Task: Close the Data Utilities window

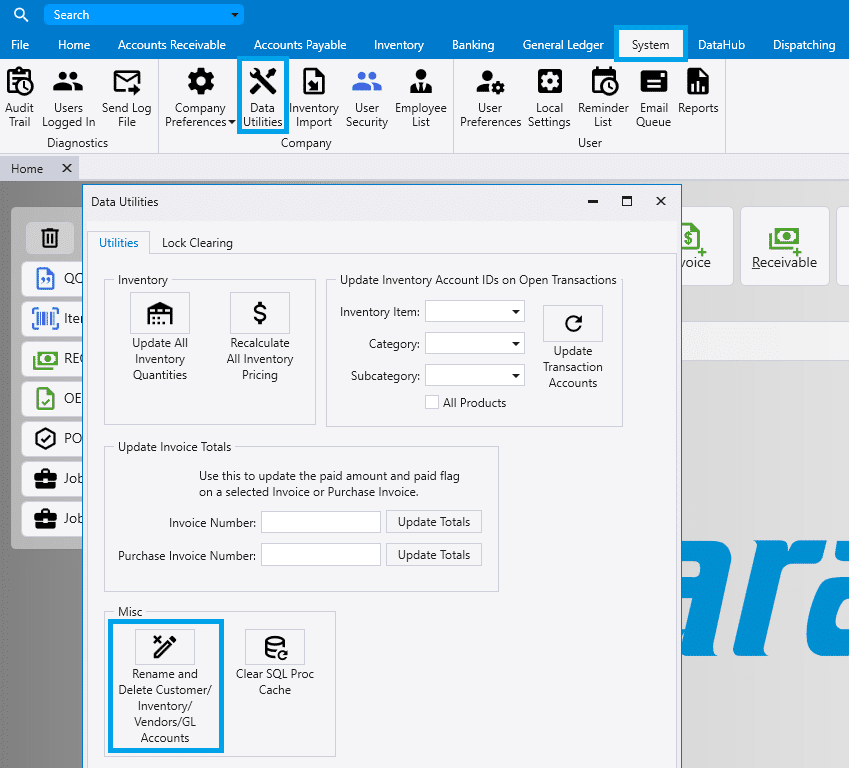Action: [x=661, y=201]
